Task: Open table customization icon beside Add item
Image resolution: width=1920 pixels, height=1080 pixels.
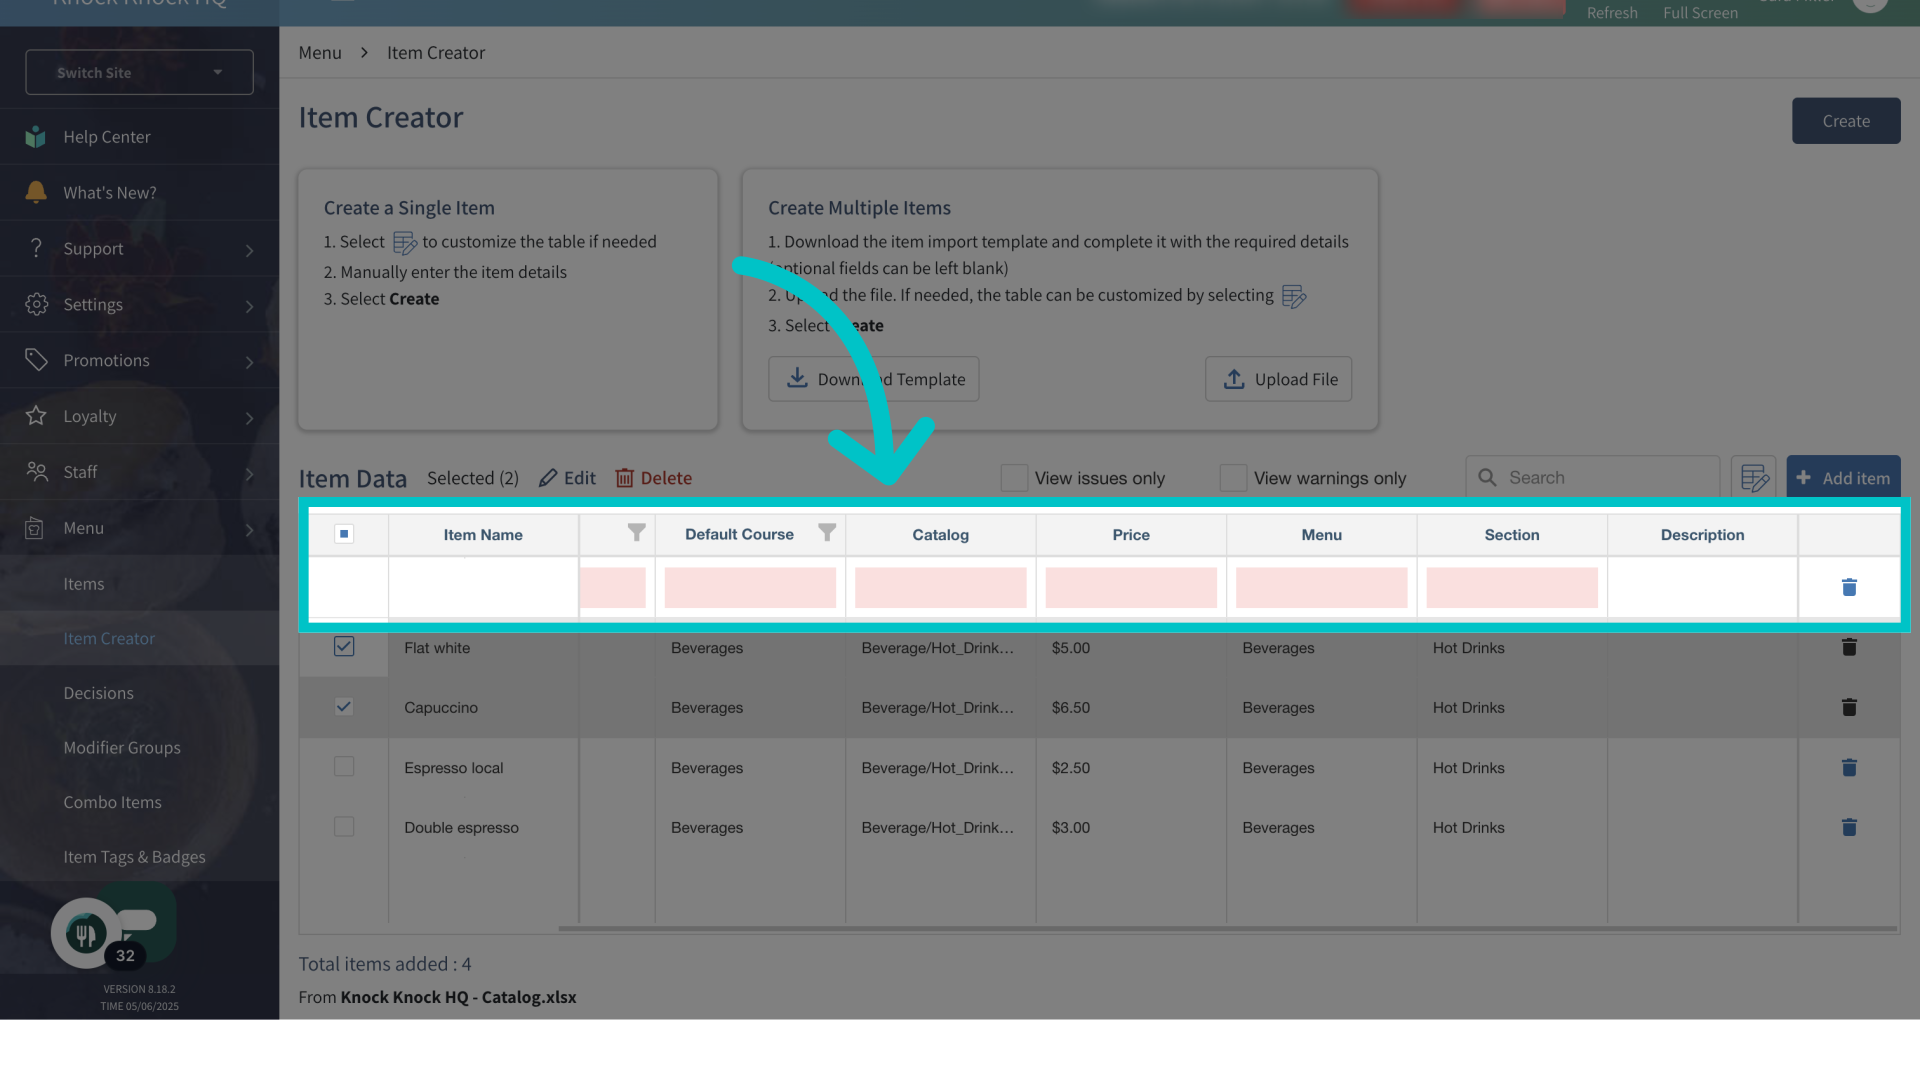Action: coord(1754,478)
